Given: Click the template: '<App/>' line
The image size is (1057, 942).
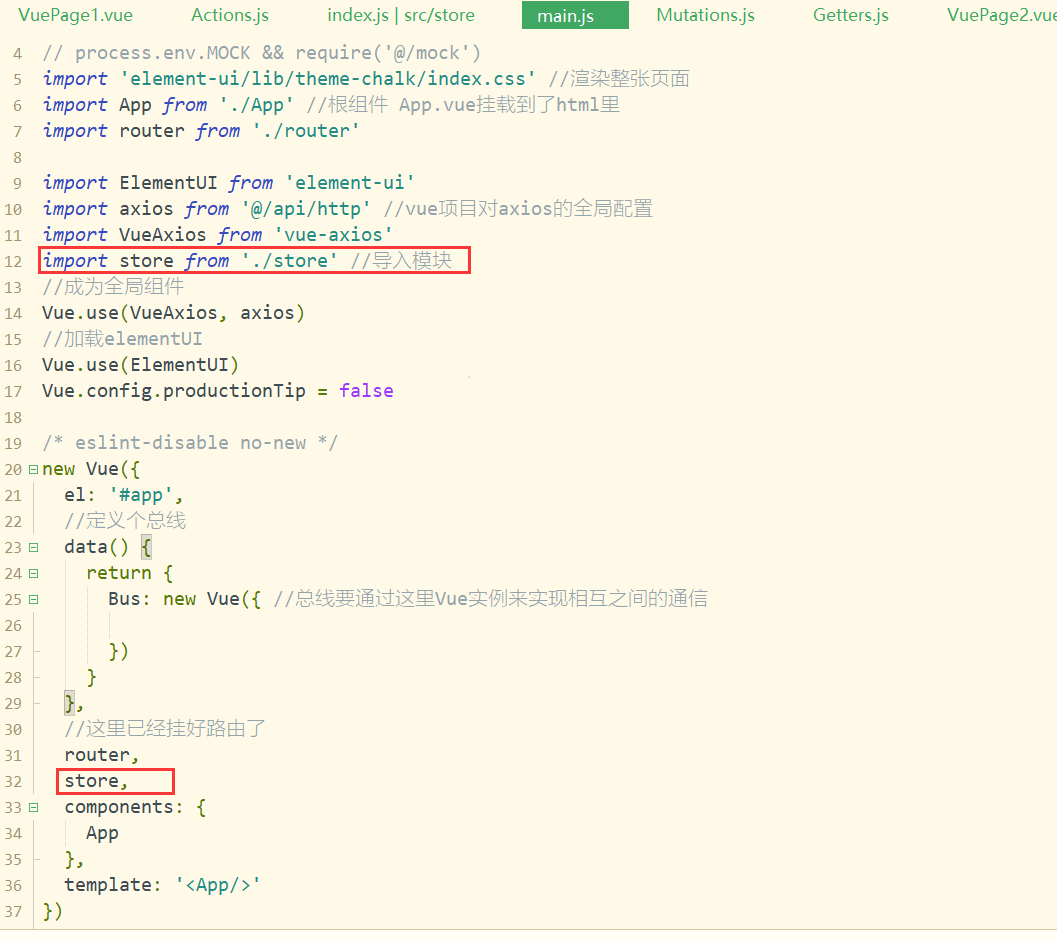Looking at the screenshot, I should tap(162, 885).
